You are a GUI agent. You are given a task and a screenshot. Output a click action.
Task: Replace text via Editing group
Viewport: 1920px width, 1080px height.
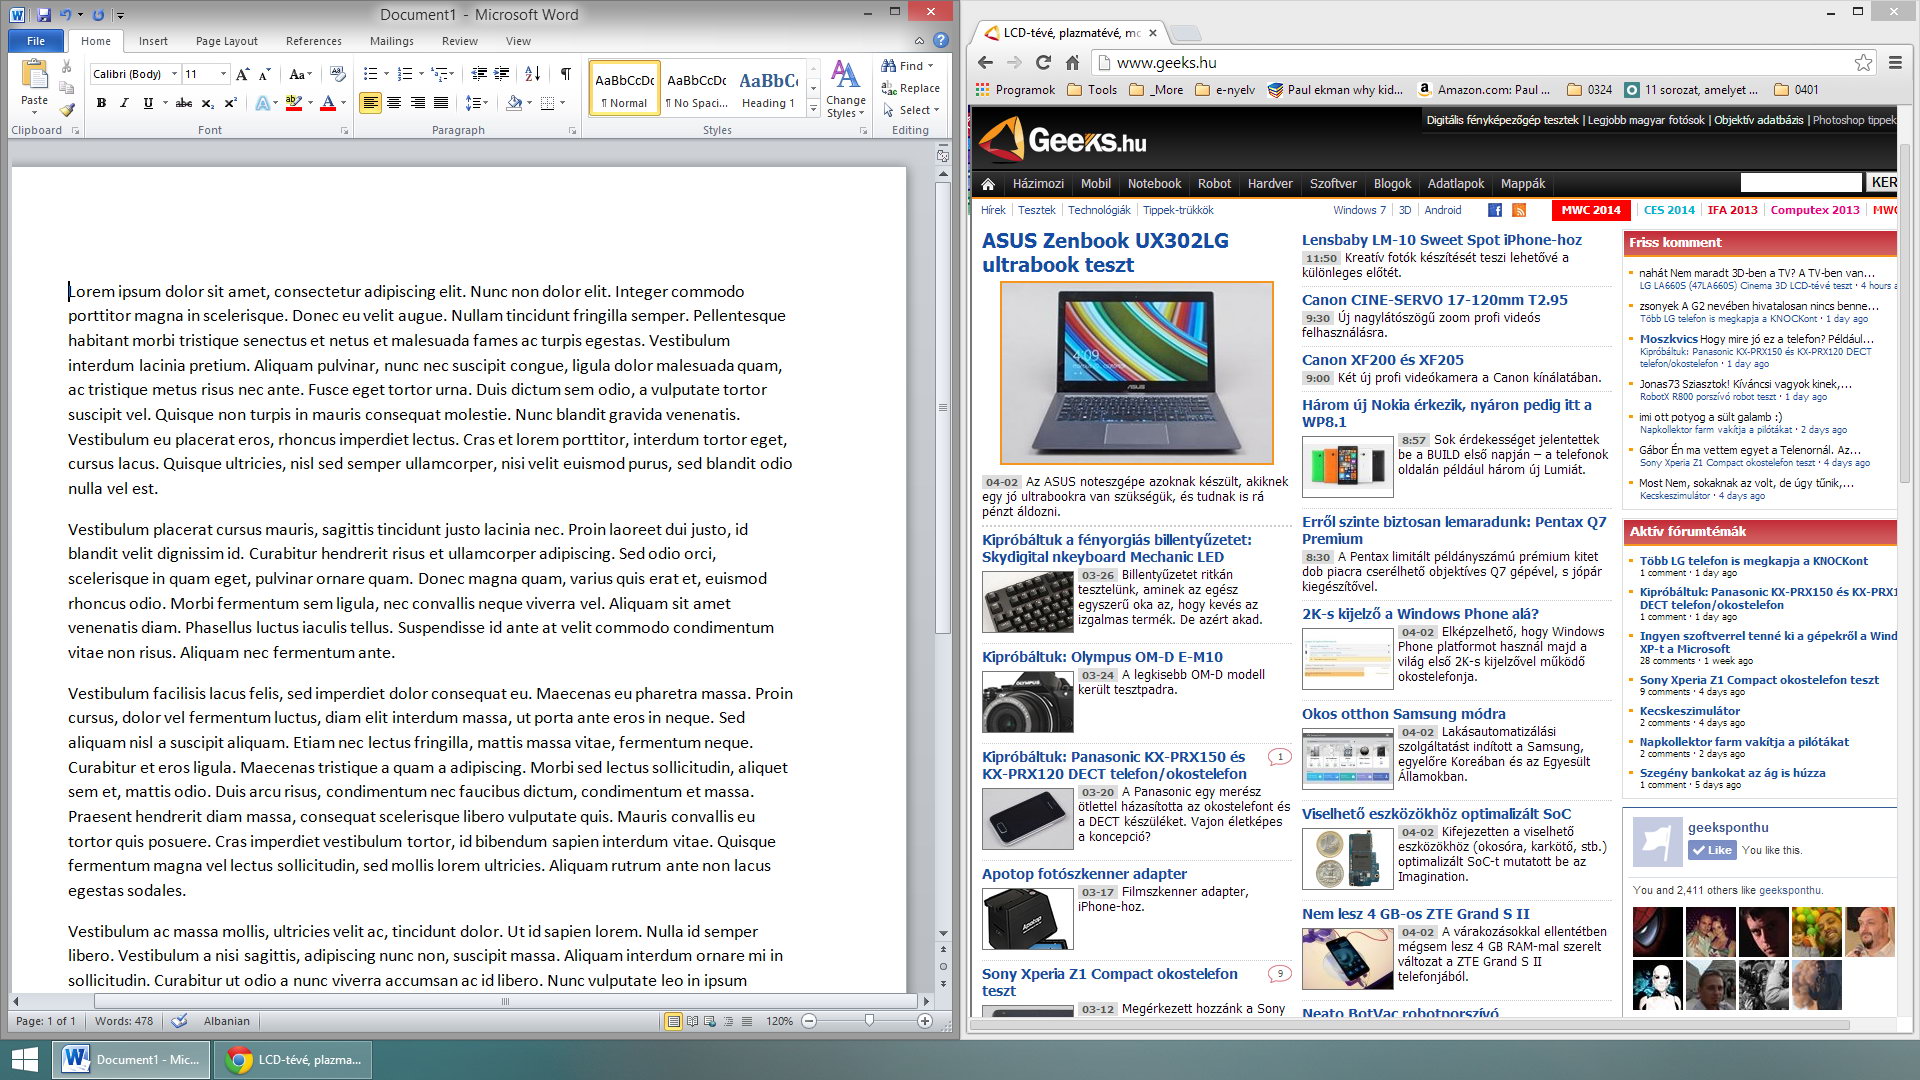pos(910,88)
